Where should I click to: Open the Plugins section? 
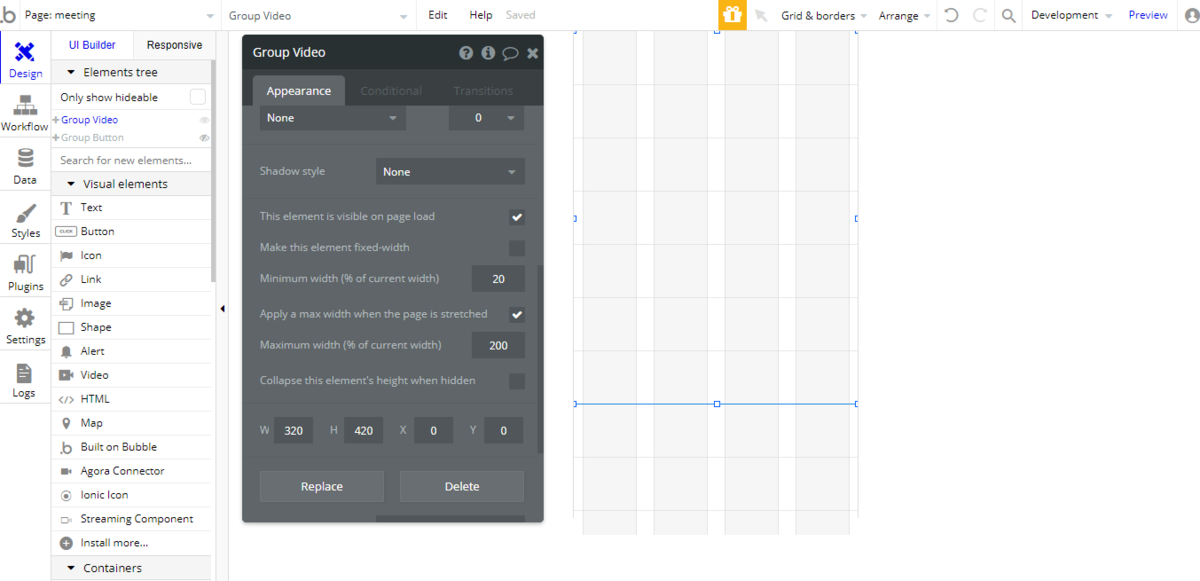pyautogui.click(x=25, y=273)
